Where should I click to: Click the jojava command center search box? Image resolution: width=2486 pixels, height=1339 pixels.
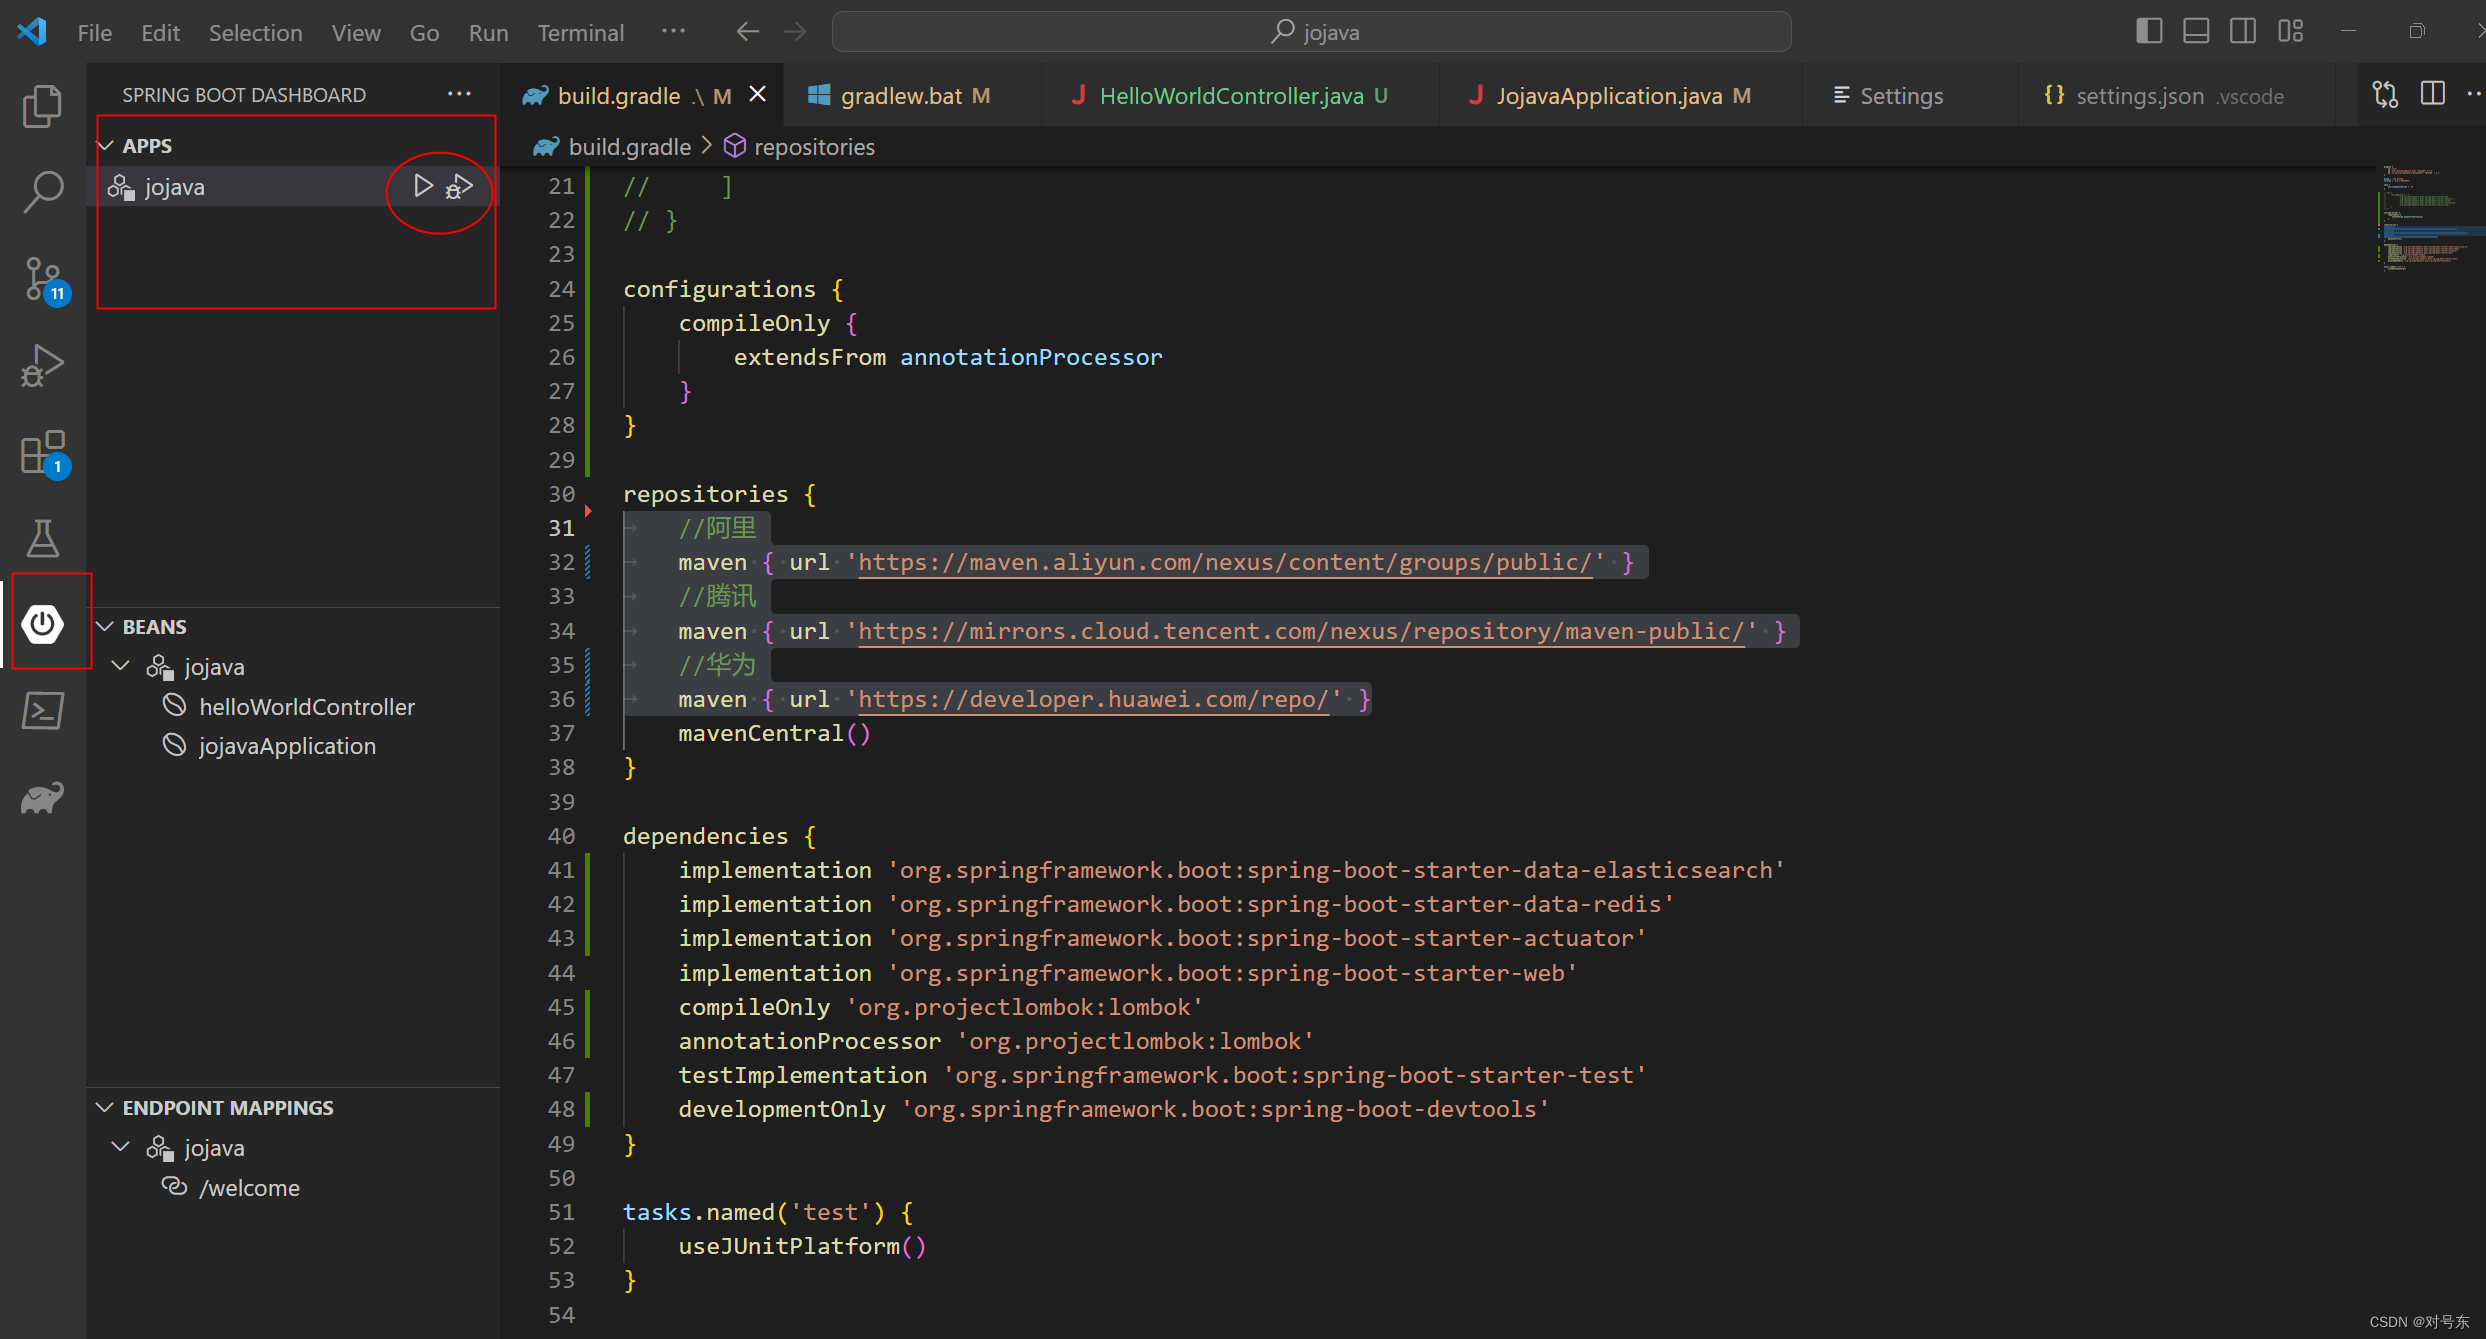[x=1311, y=32]
